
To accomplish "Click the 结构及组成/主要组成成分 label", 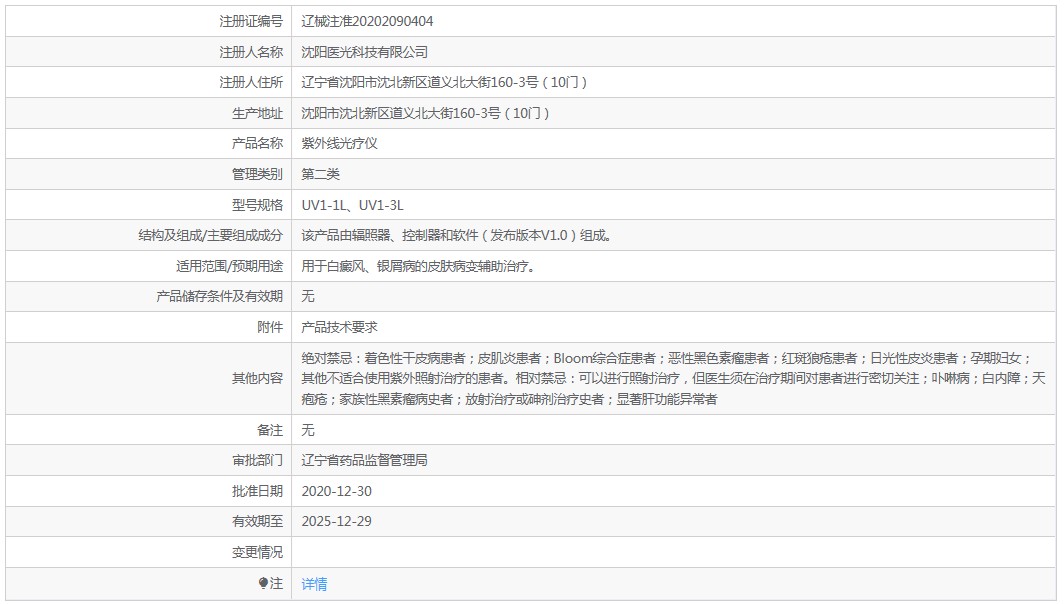I will tap(210, 235).
